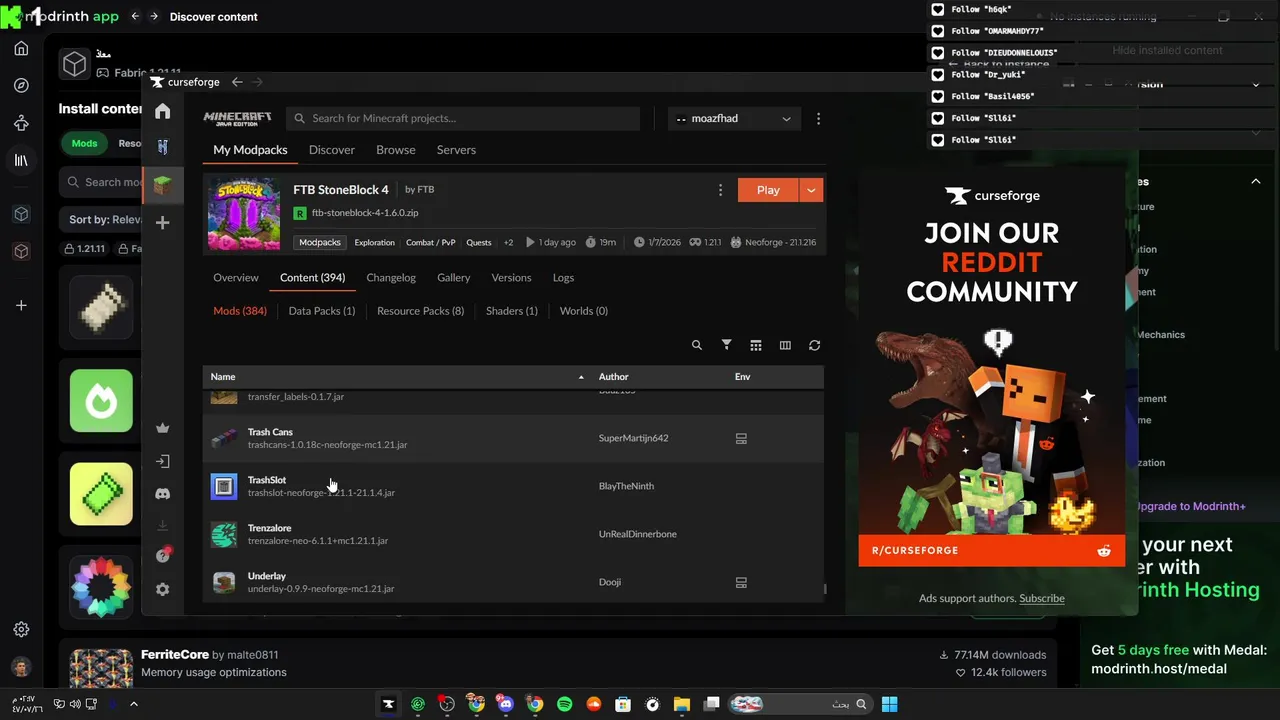Screen dimensions: 1280x720
Task: Open CurseForge help icon with red badge
Action: 163,556
